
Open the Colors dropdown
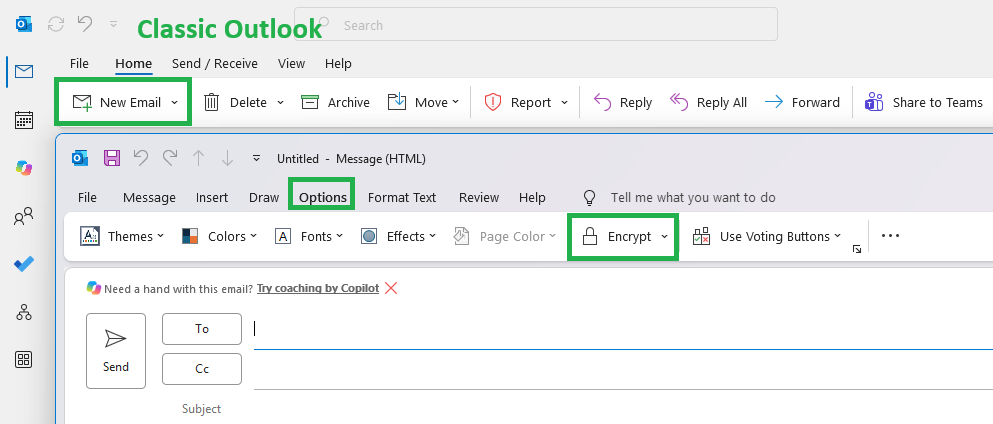click(219, 236)
